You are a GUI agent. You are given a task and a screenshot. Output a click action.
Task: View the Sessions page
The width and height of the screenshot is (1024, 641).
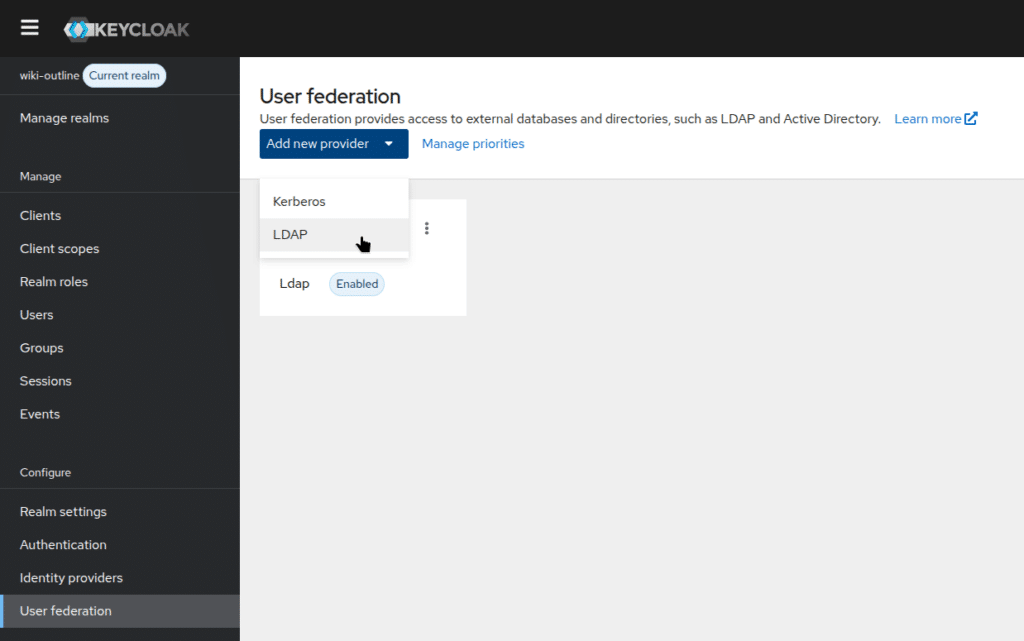(x=46, y=381)
